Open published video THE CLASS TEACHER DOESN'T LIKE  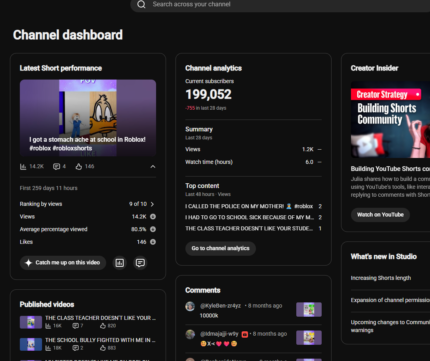click(x=100, y=318)
